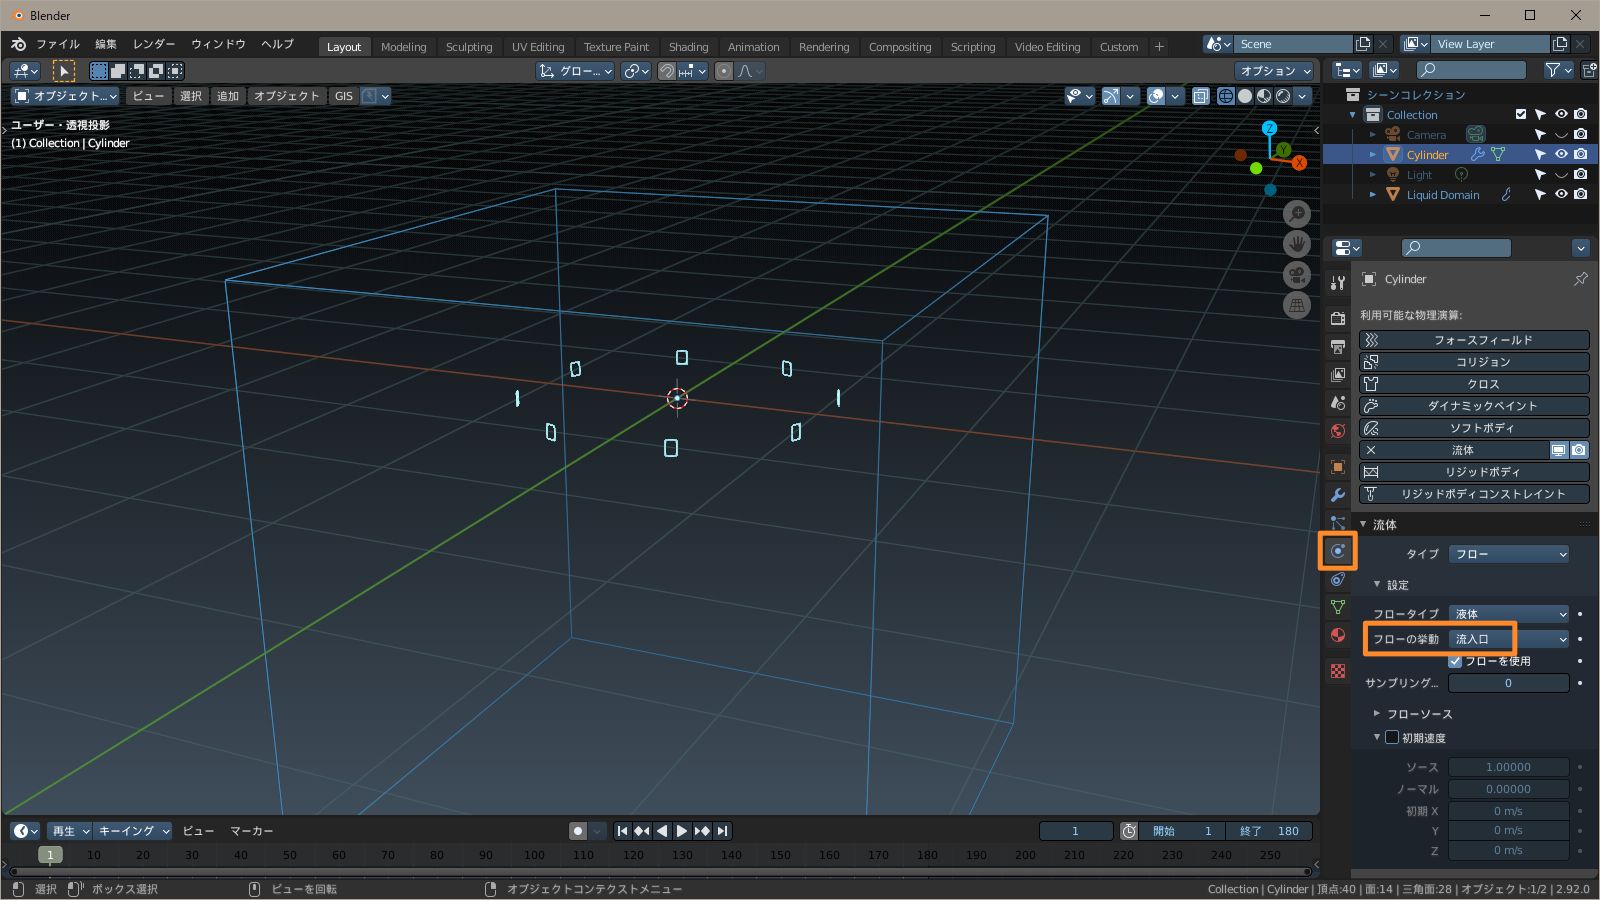
Task: Collapse the 流体 panel
Action: 1363,524
